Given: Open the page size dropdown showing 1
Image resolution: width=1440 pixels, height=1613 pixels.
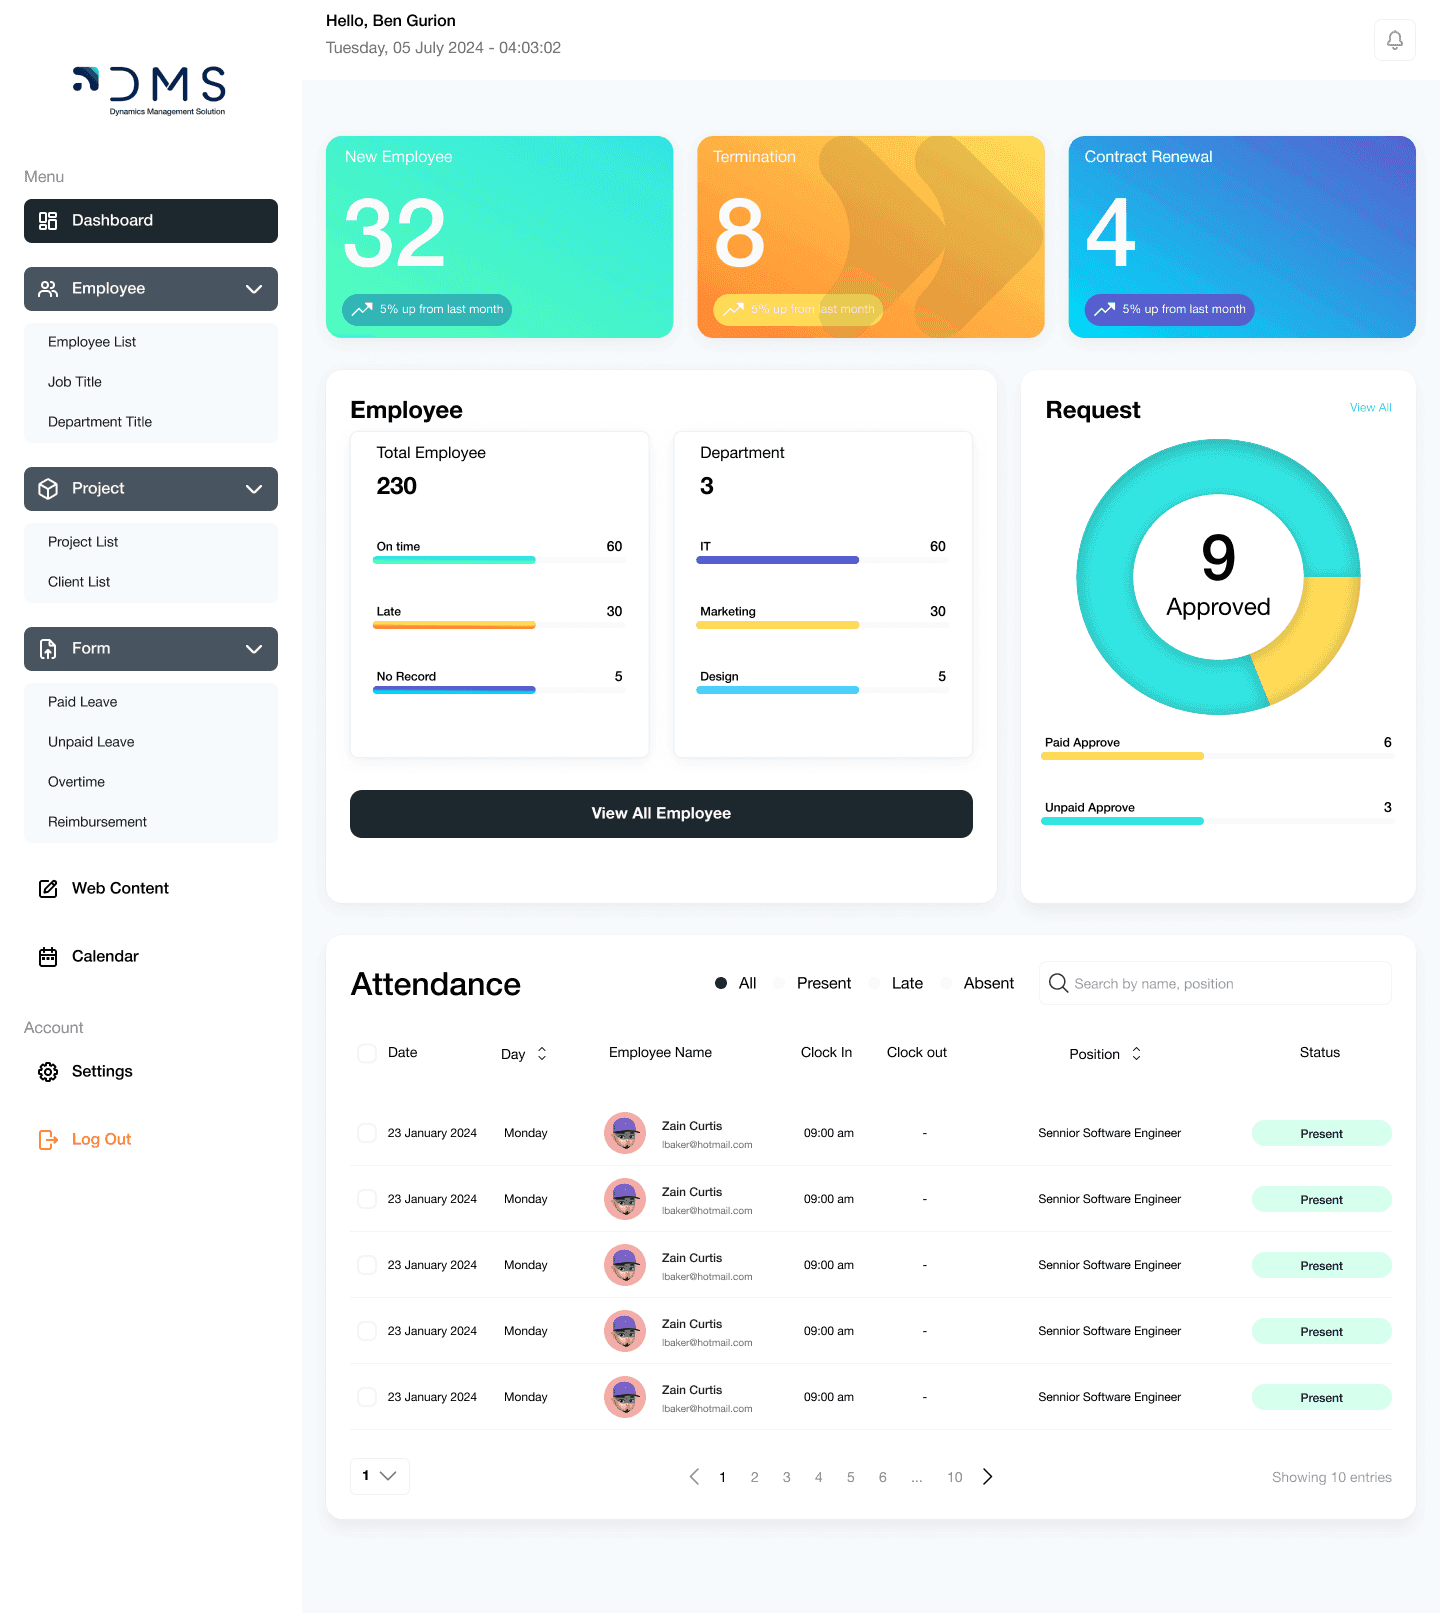Looking at the screenshot, I should [x=380, y=1476].
